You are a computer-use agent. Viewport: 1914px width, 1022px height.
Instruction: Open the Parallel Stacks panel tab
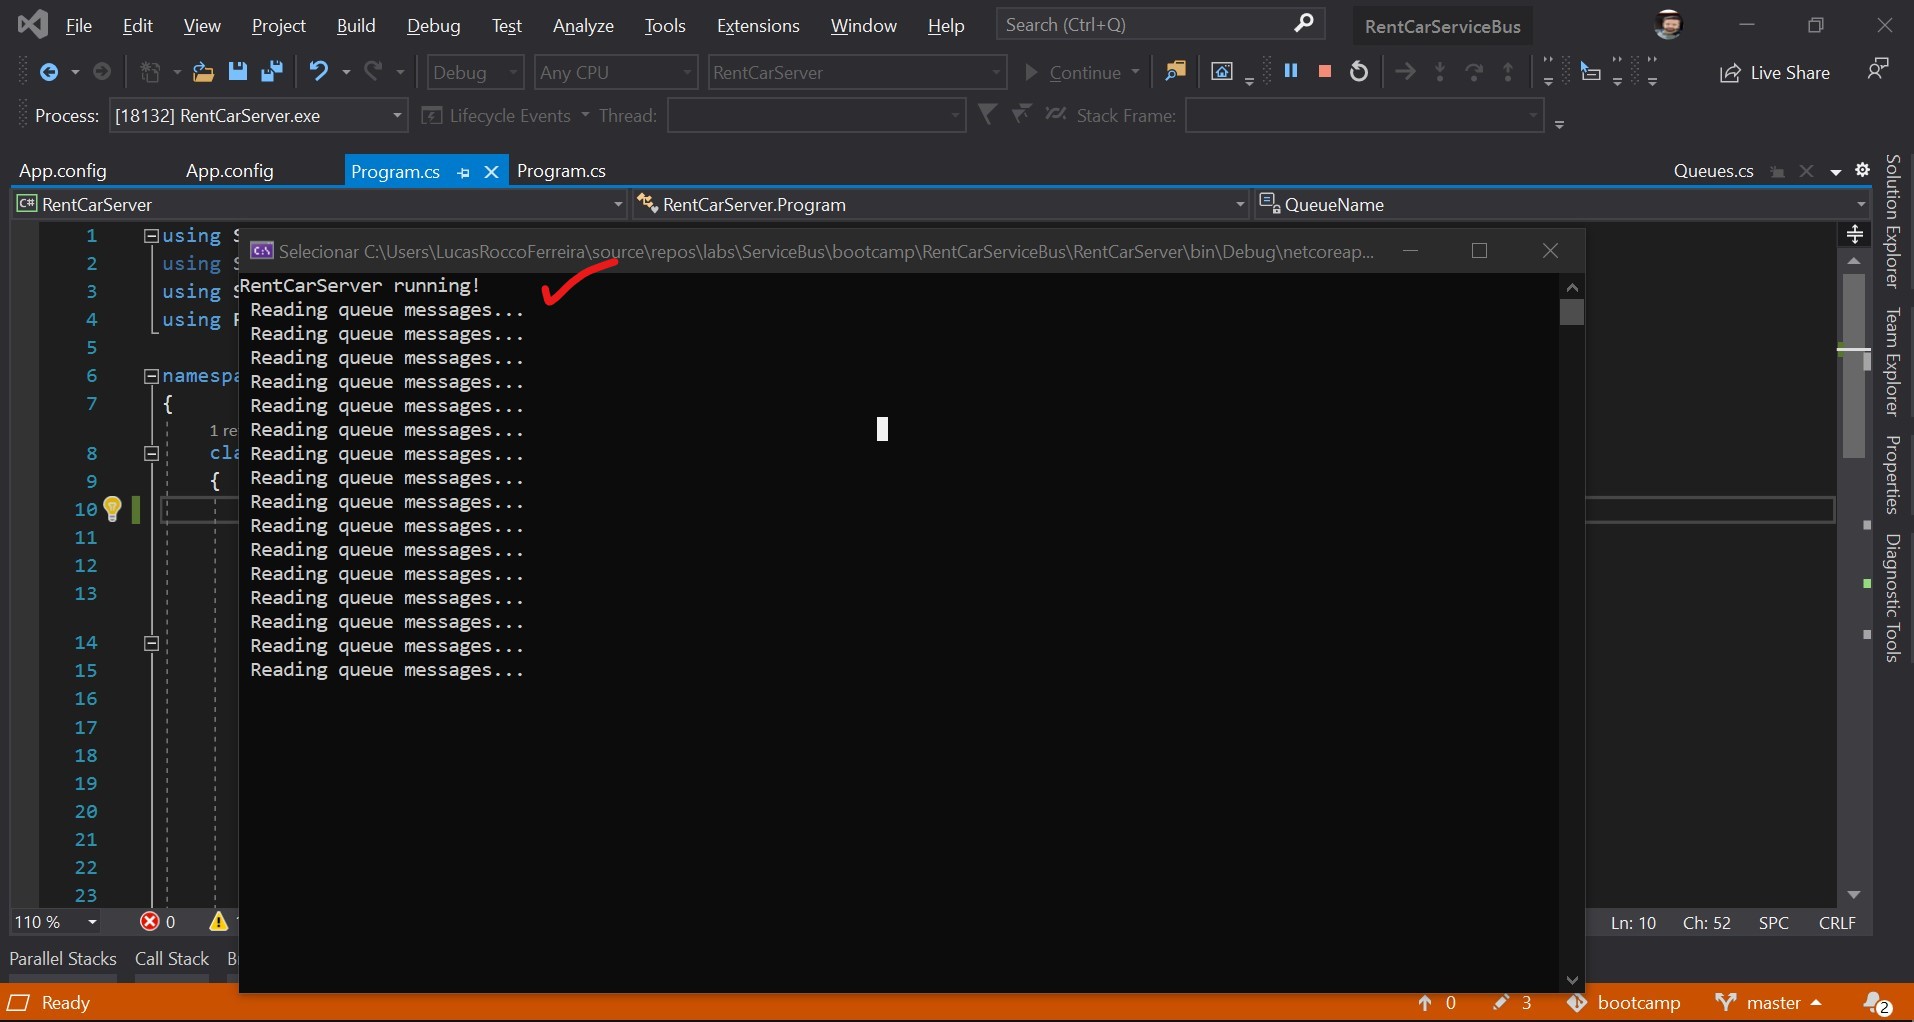coord(63,958)
